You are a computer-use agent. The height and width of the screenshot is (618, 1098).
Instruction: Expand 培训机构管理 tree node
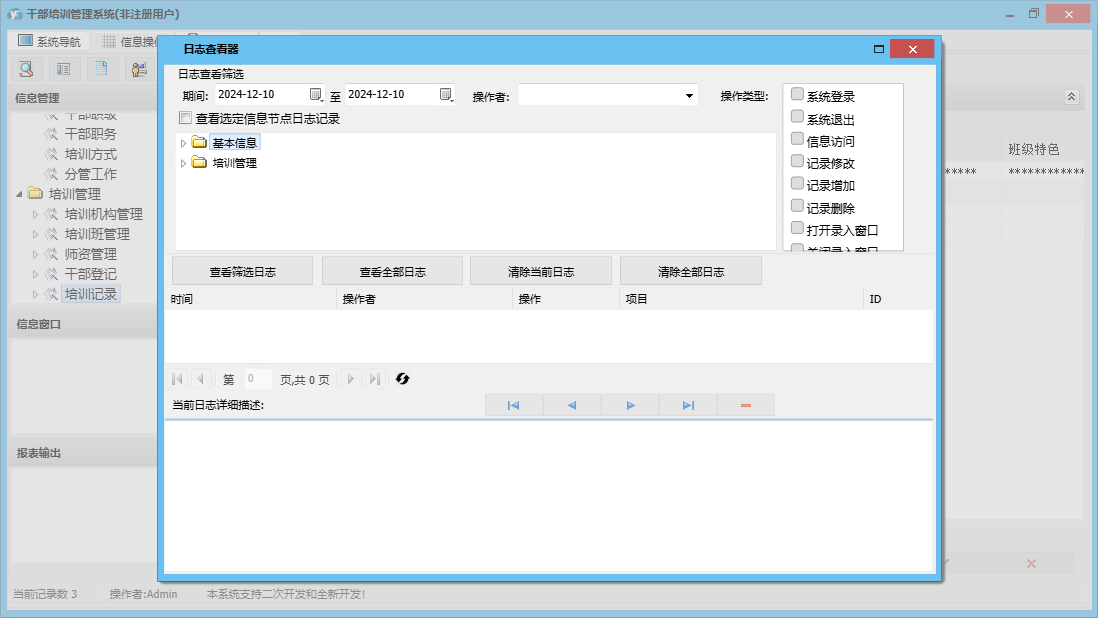click(35, 214)
